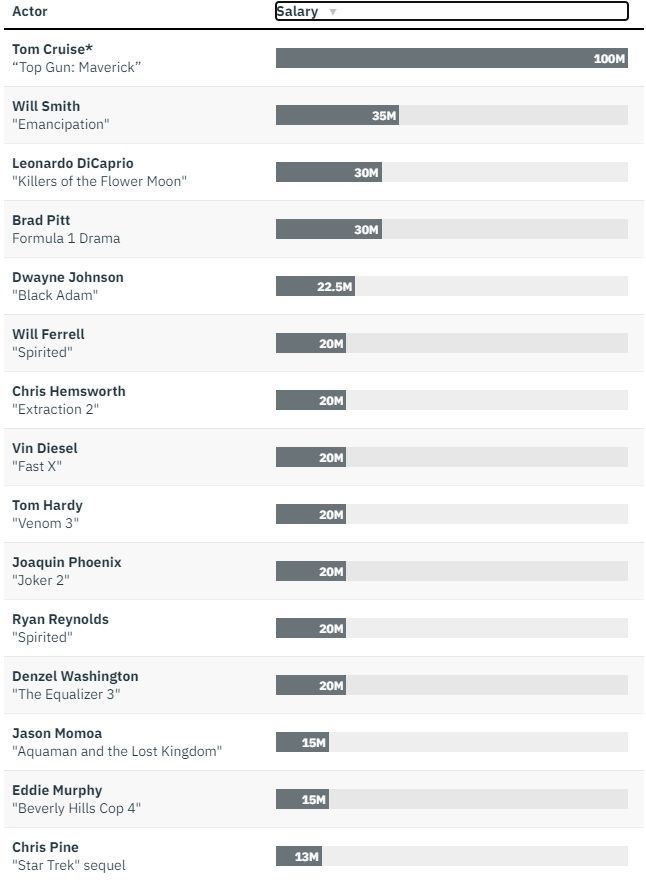Select Will Smith's 35M salary bar

coord(337,115)
